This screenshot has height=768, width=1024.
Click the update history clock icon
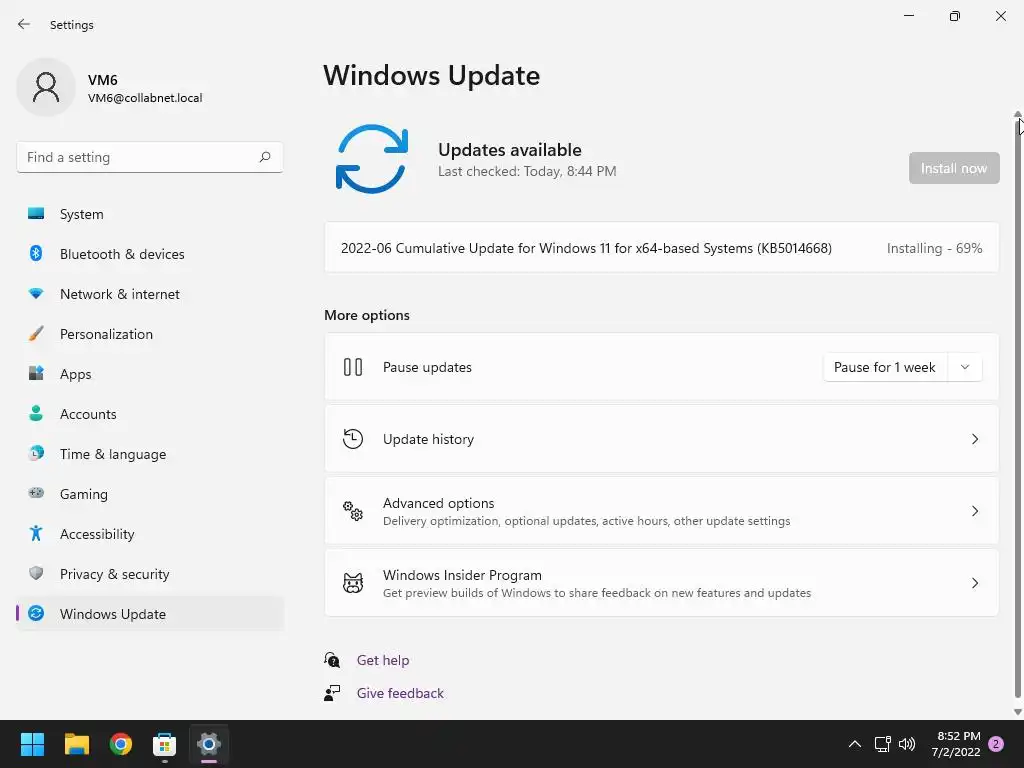tap(353, 439)
